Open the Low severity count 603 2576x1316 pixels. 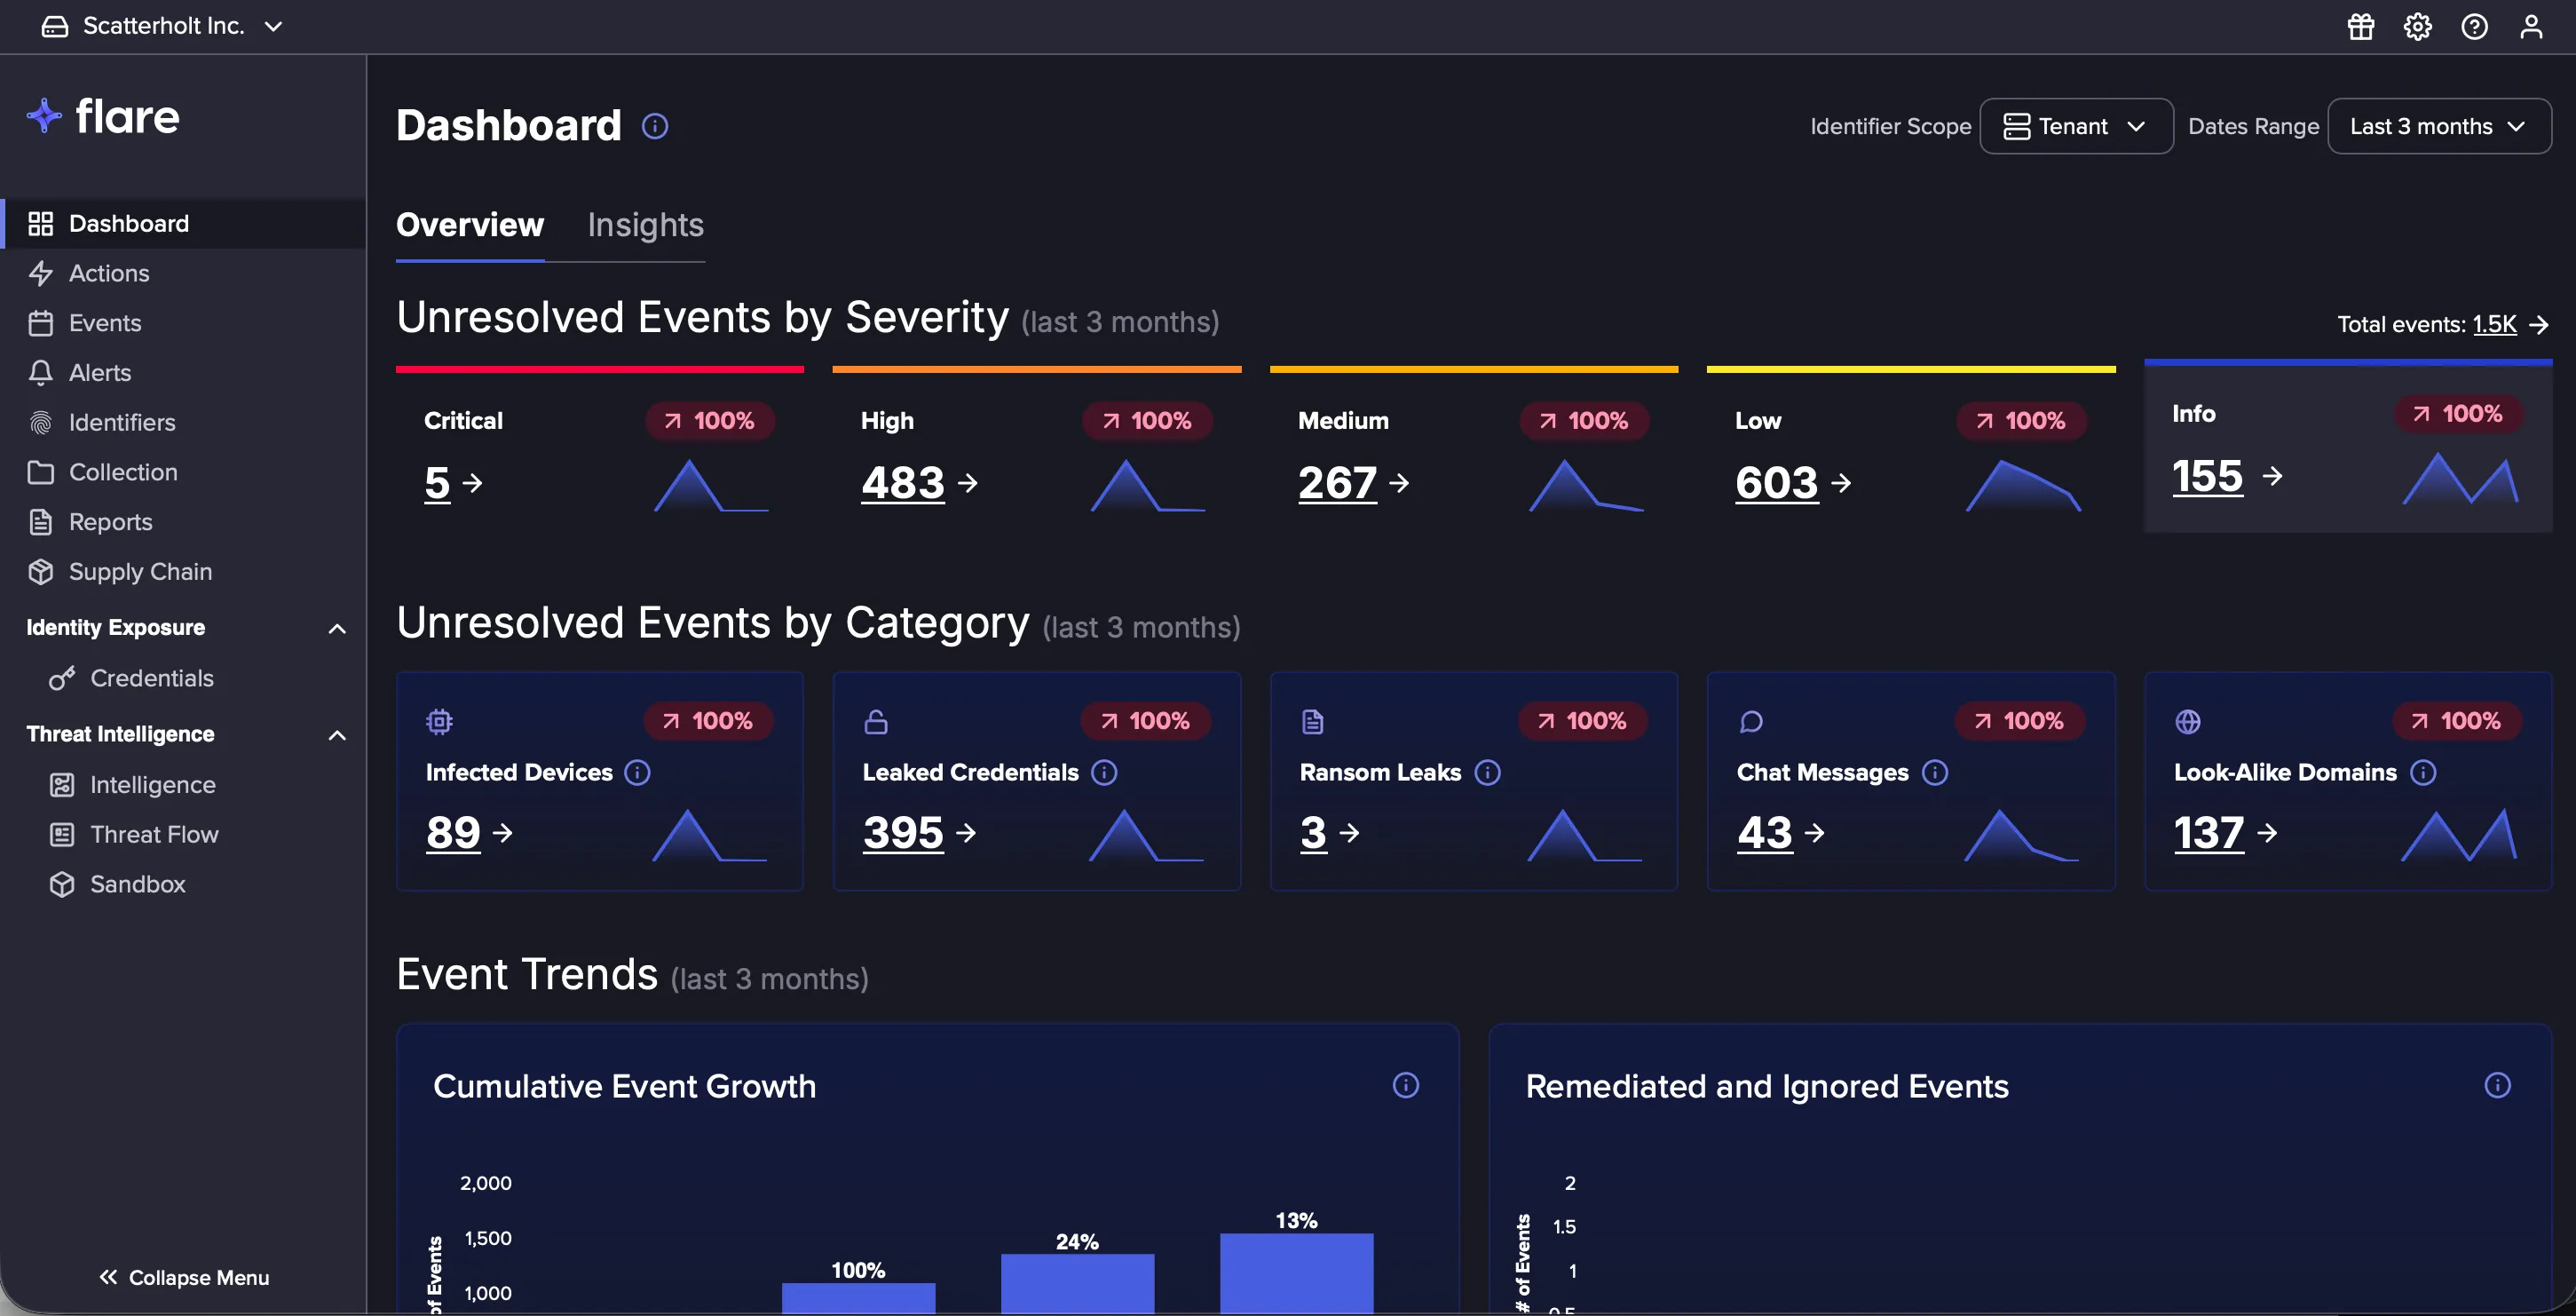click(x=1776, y=483)
